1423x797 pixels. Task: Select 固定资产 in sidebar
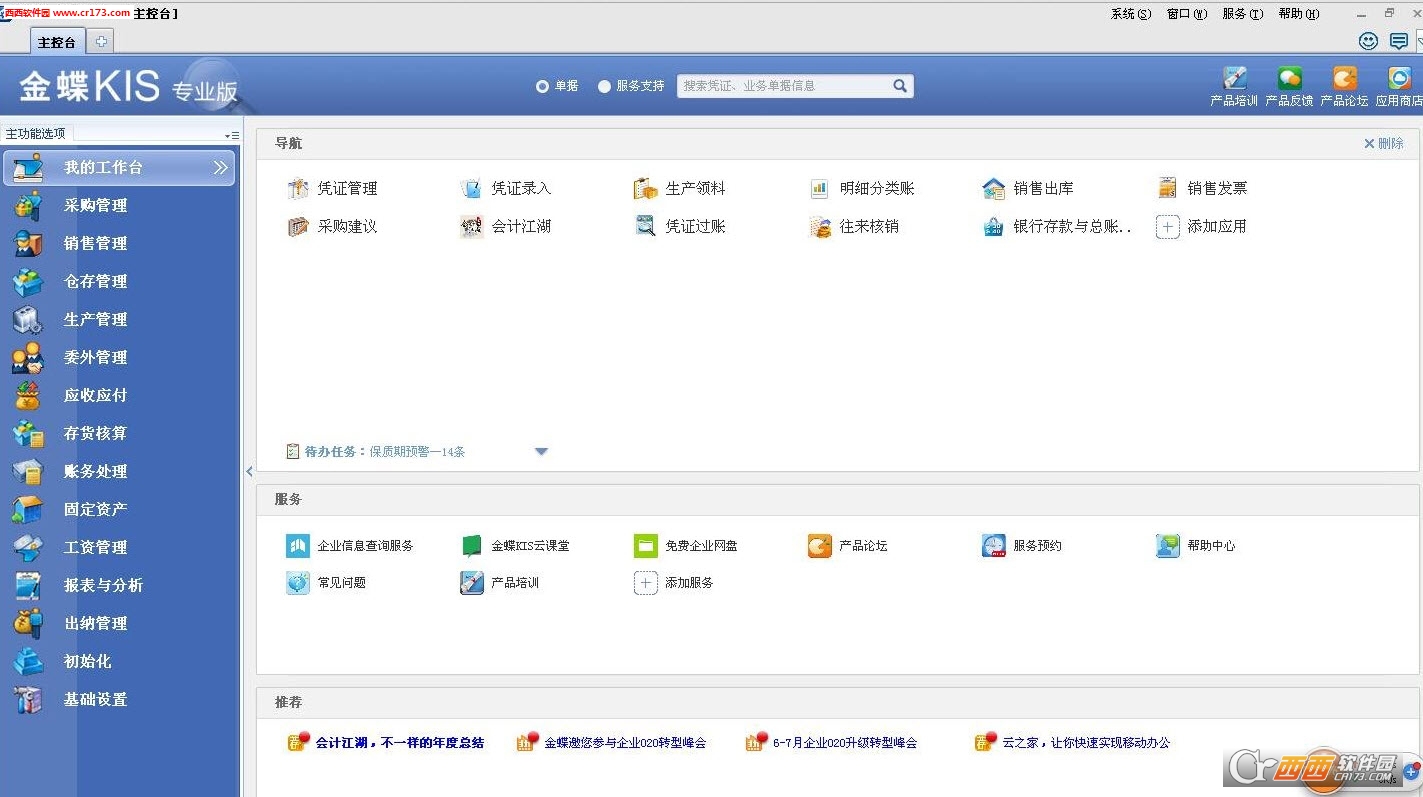point(120,509)
